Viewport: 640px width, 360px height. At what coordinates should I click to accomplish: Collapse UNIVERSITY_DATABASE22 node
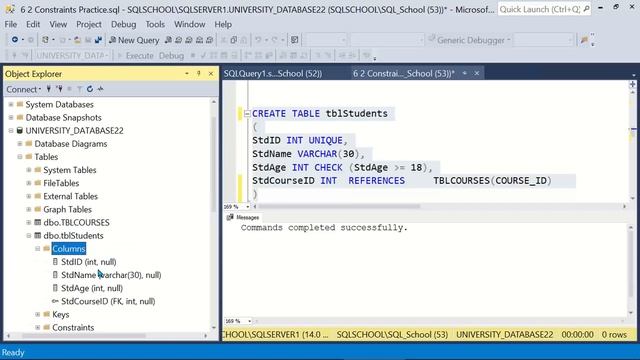tap(11, 131)
